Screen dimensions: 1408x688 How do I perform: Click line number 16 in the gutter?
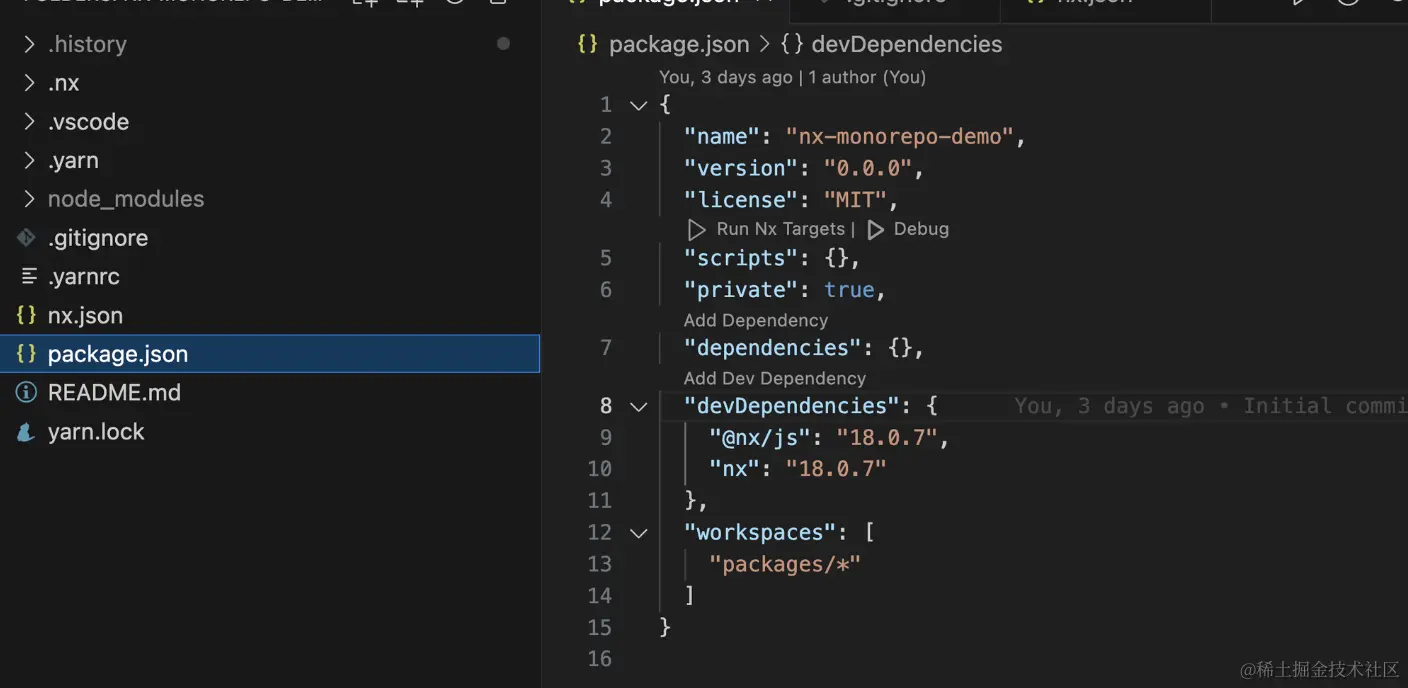(599, 659)
